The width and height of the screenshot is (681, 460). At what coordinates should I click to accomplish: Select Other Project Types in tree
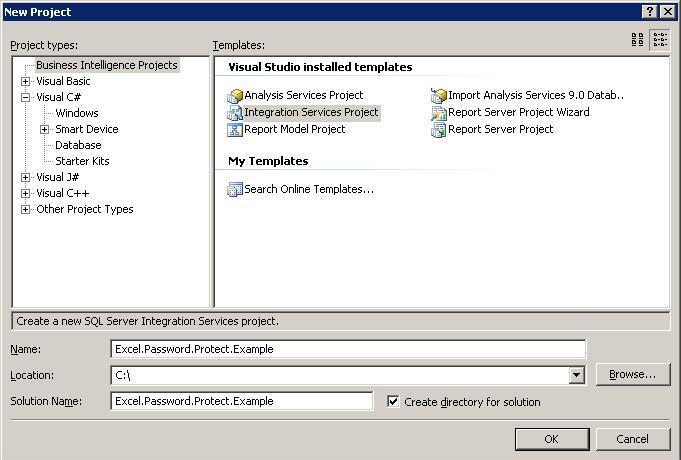click(x=84, y=209)
